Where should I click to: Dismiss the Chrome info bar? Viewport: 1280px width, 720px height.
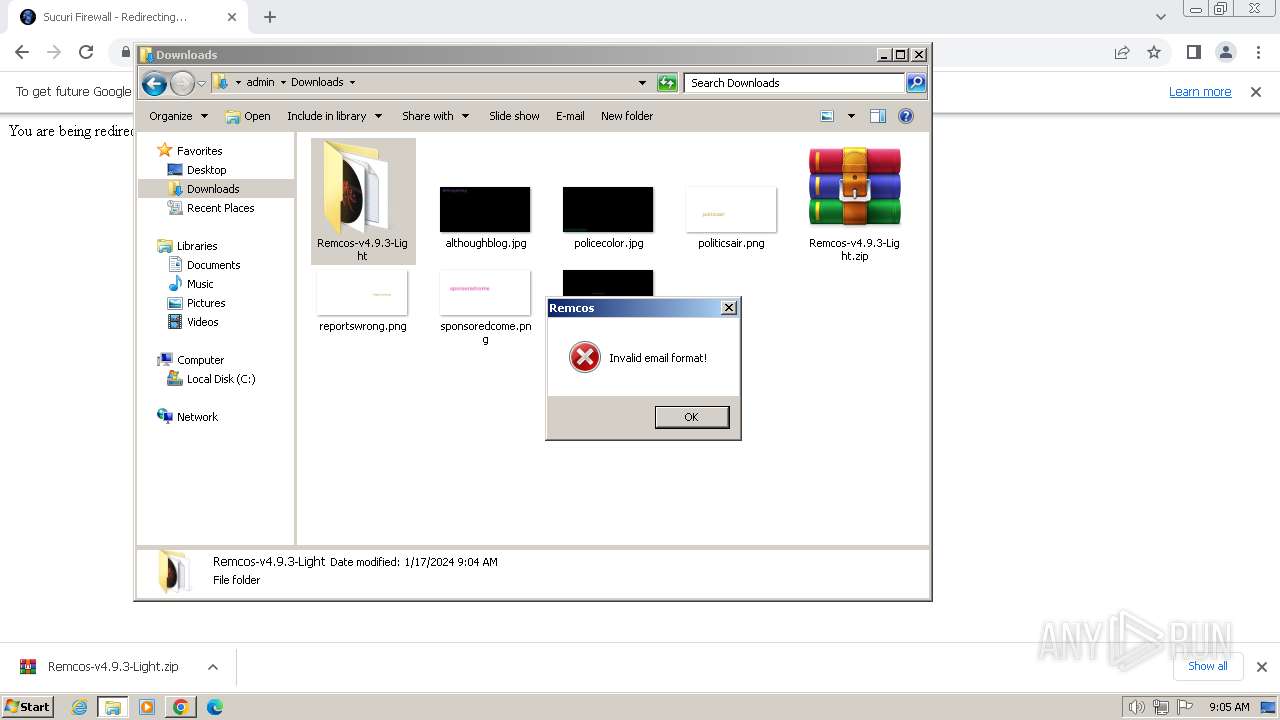click(x=1256, y=92)
